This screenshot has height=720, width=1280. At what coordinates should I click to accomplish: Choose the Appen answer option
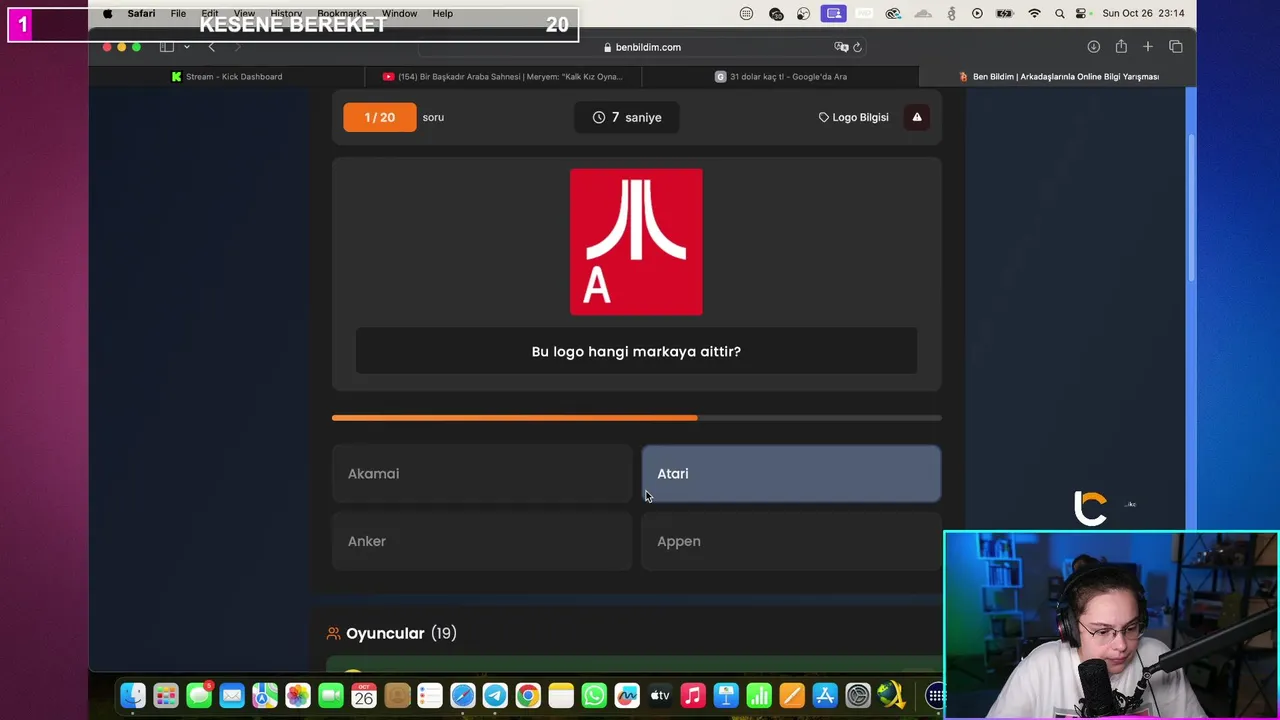(791, 541)
